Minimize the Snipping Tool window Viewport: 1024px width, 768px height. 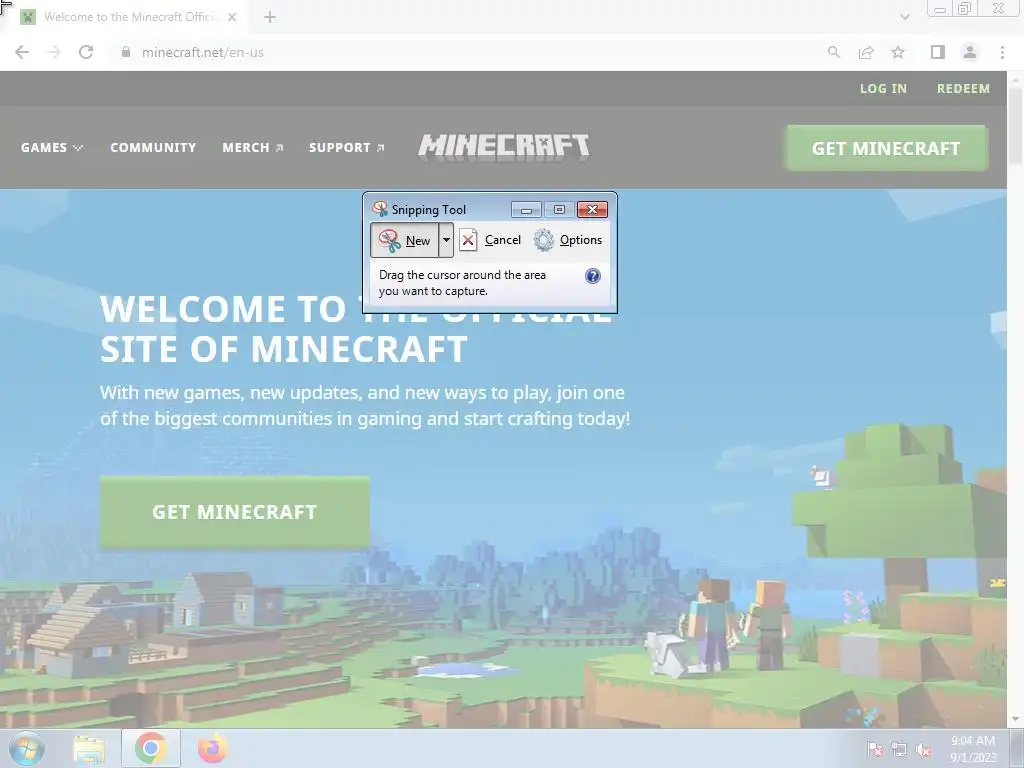click(x=526, y=210)
